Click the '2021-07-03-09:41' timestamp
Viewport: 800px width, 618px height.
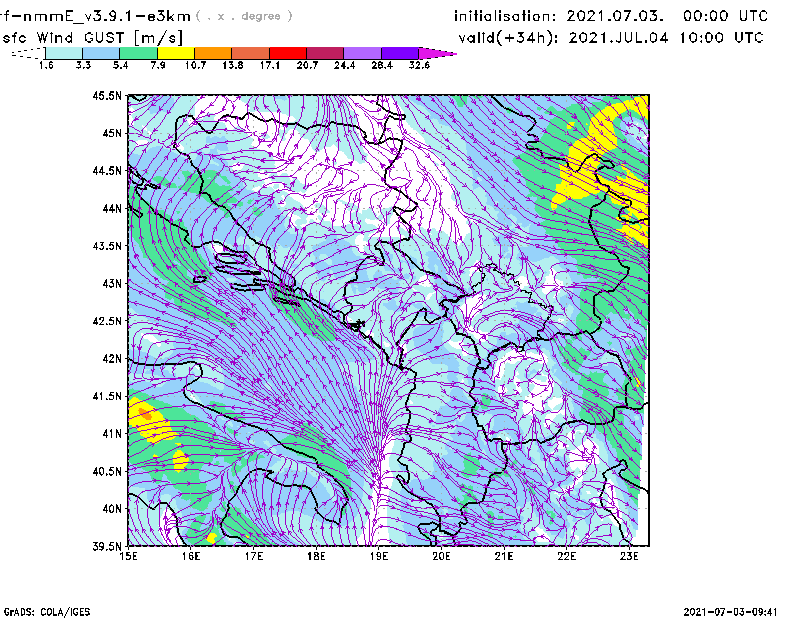click(730, 612)
